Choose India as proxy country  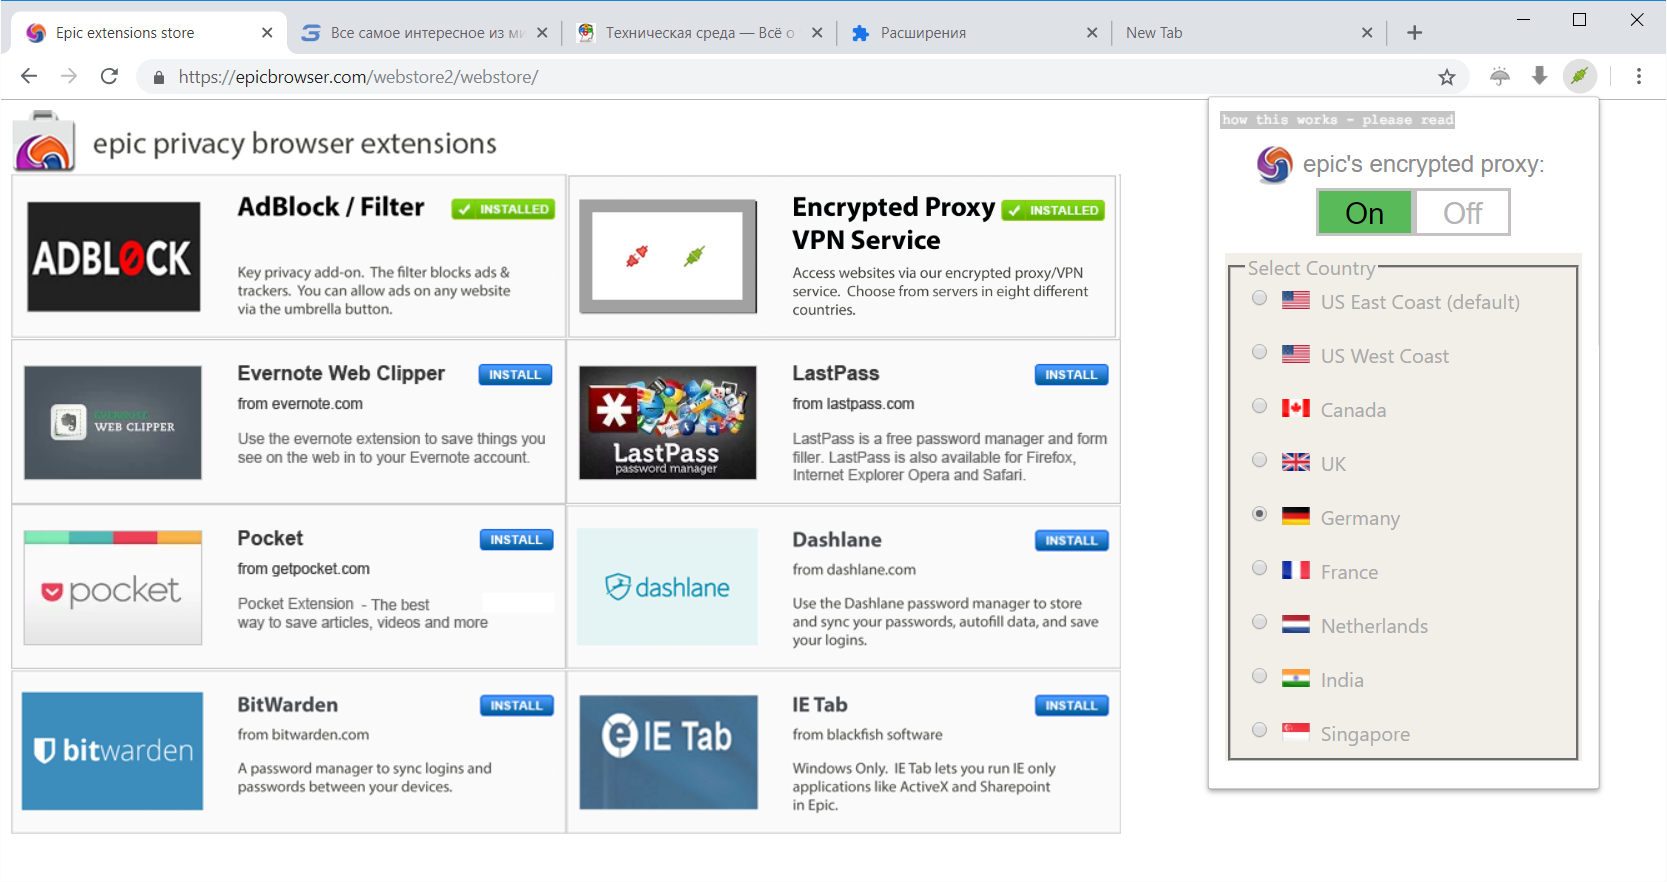(1260, 676)
